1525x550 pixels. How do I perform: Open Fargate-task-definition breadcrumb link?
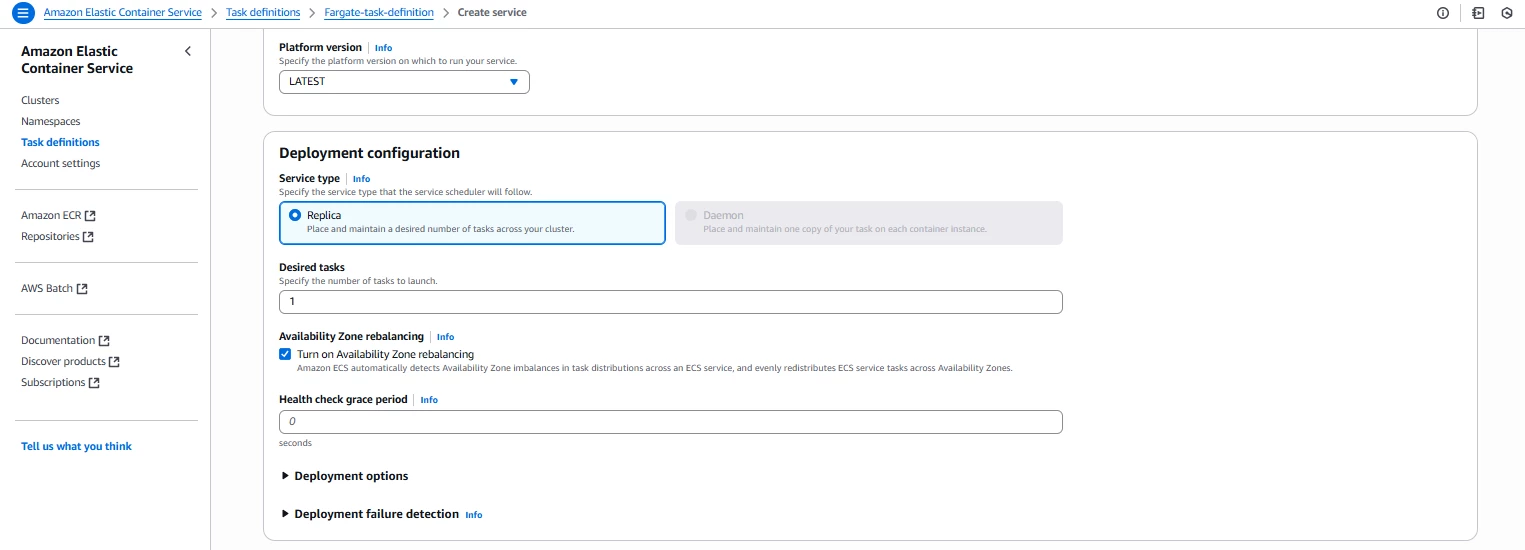coord(379,13)
